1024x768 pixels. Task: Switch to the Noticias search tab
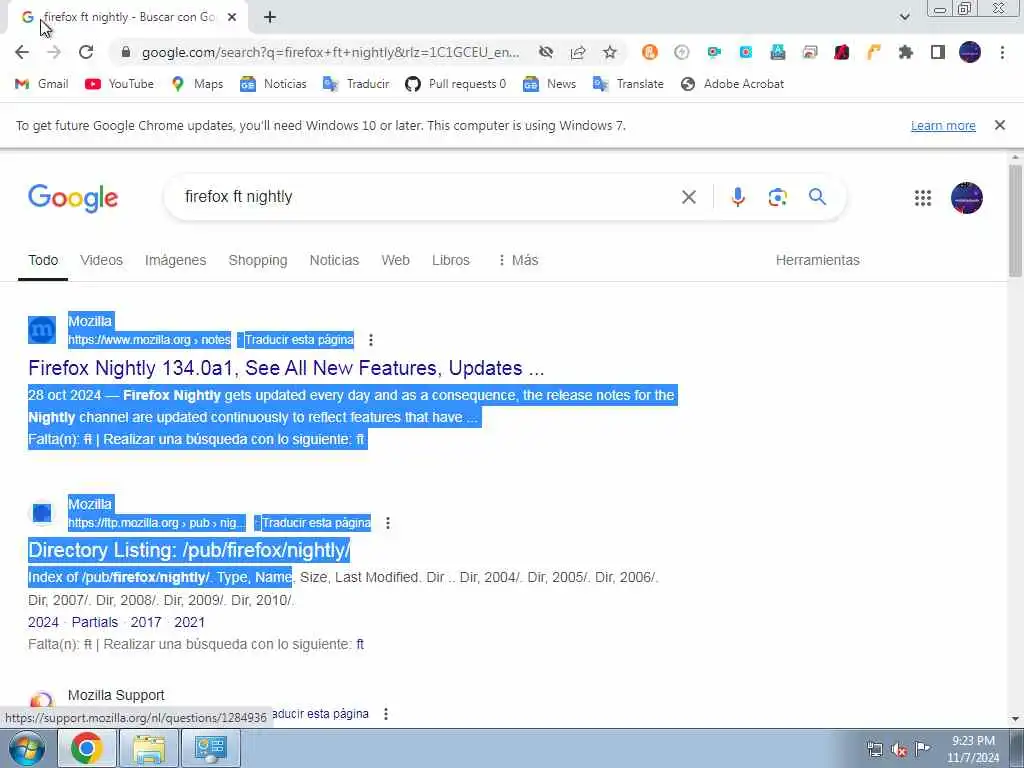click(334, 260)
